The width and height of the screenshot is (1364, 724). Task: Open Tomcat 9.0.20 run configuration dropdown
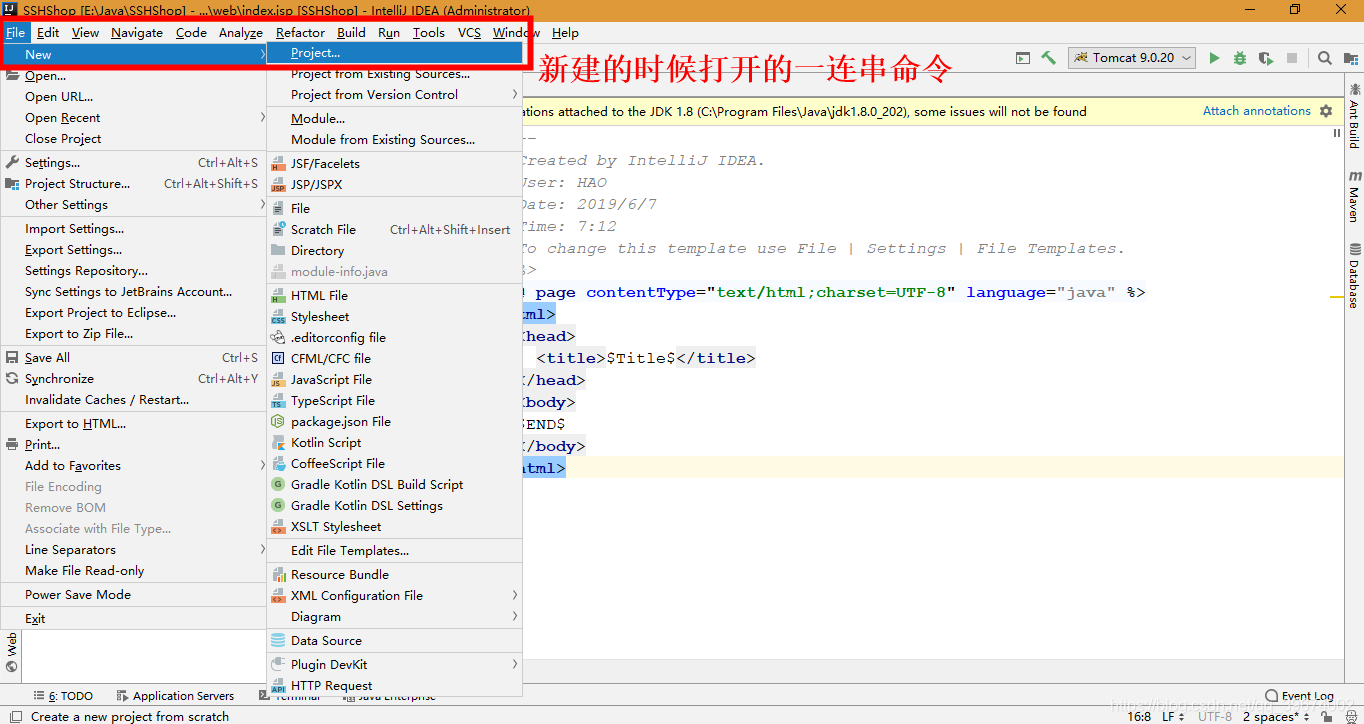tap(1131, 58)
